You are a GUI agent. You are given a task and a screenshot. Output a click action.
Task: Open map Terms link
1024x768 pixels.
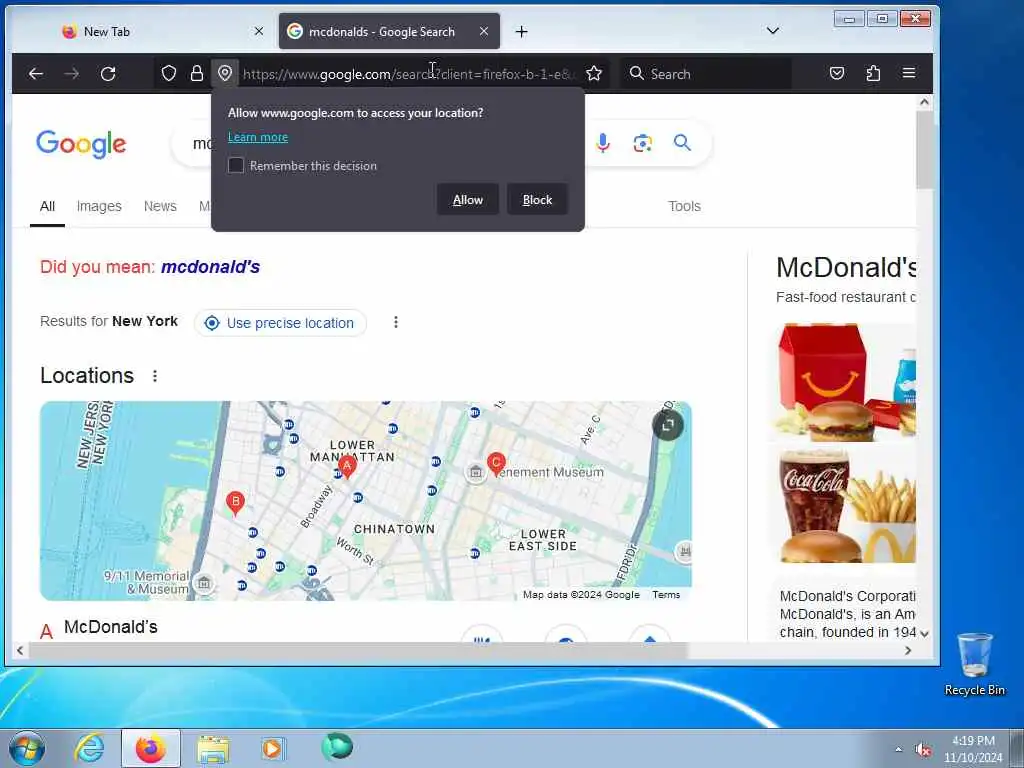[666, 594]
